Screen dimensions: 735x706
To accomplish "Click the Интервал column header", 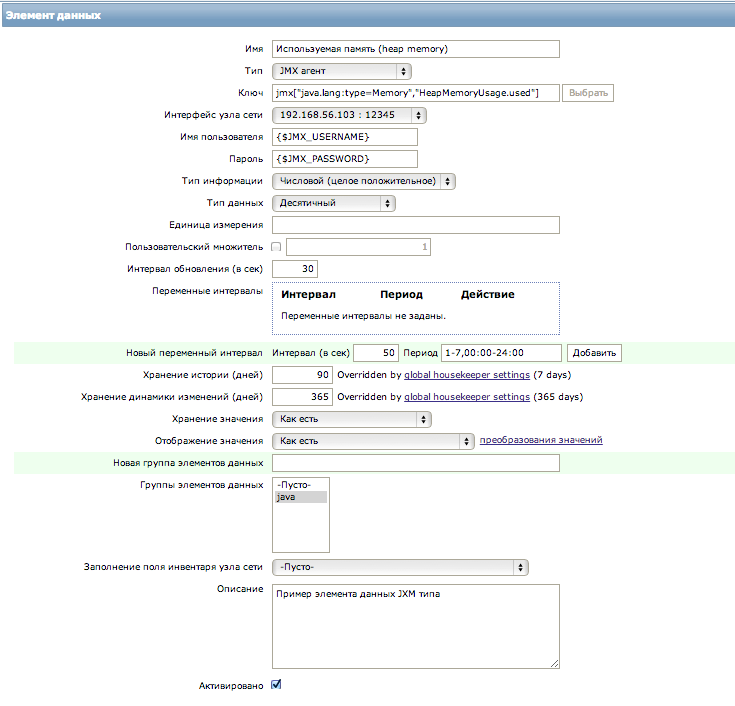I will pyautogui.click(x=308, y=294).
